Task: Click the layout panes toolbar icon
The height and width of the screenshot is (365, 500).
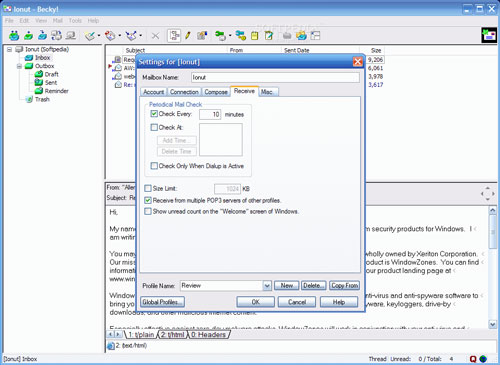Action: [315, 35]
